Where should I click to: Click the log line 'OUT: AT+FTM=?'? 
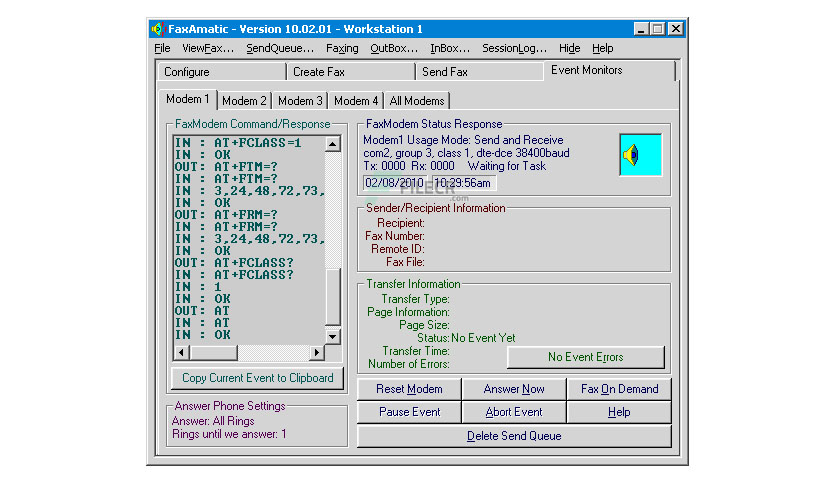[226, 167]
